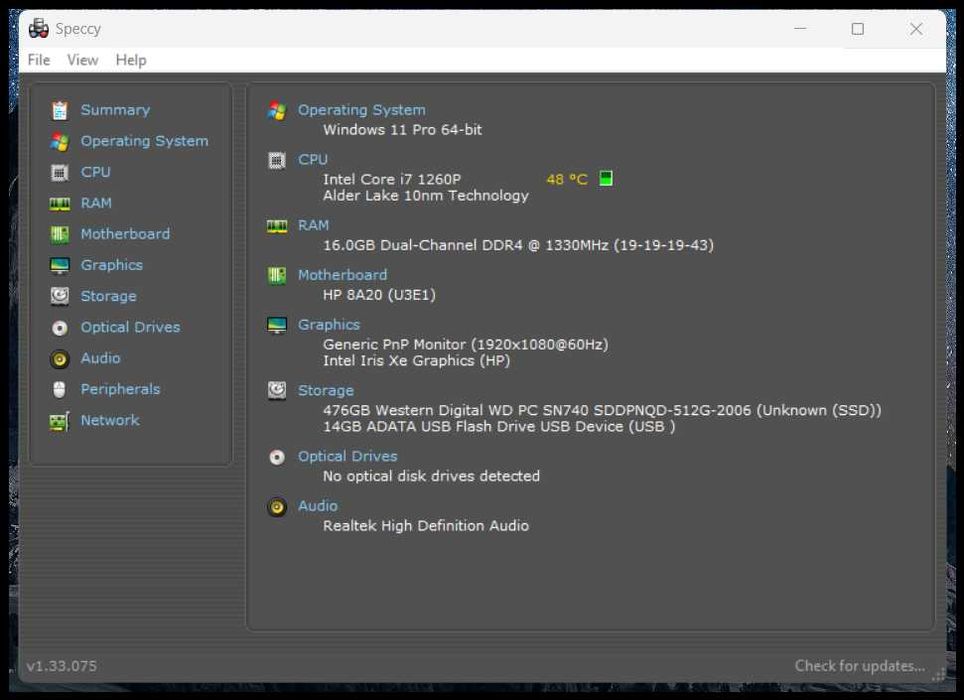Open RAM section via sidebar memory icon
The height and width of the screenshot is (700, 964).
pyautogui.click(x=60, y=204)
